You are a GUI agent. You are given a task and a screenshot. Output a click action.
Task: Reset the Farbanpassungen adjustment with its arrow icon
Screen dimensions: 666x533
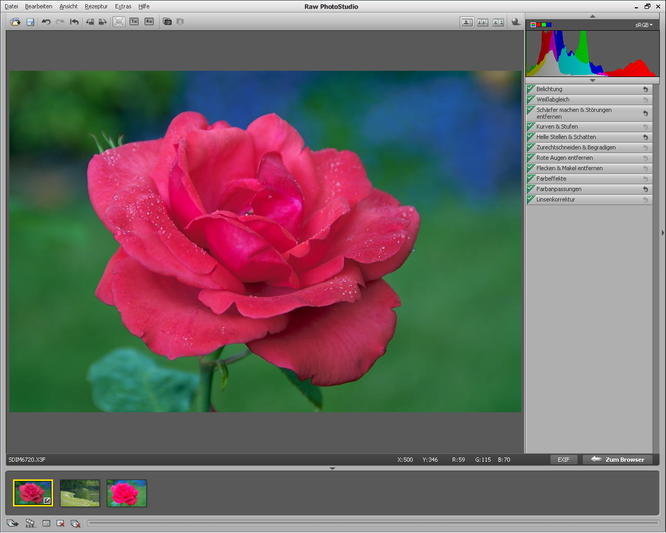(645, 189)
